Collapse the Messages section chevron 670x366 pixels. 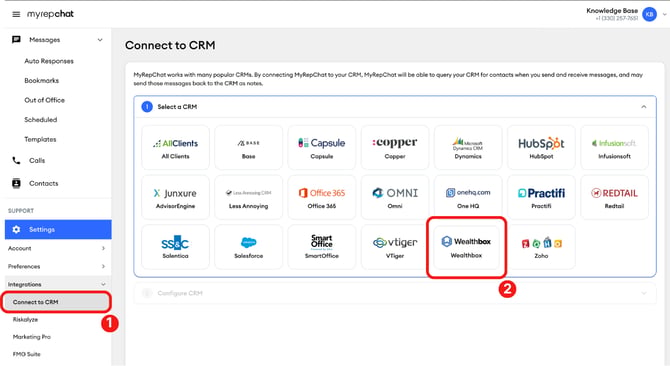pos(100,40)
